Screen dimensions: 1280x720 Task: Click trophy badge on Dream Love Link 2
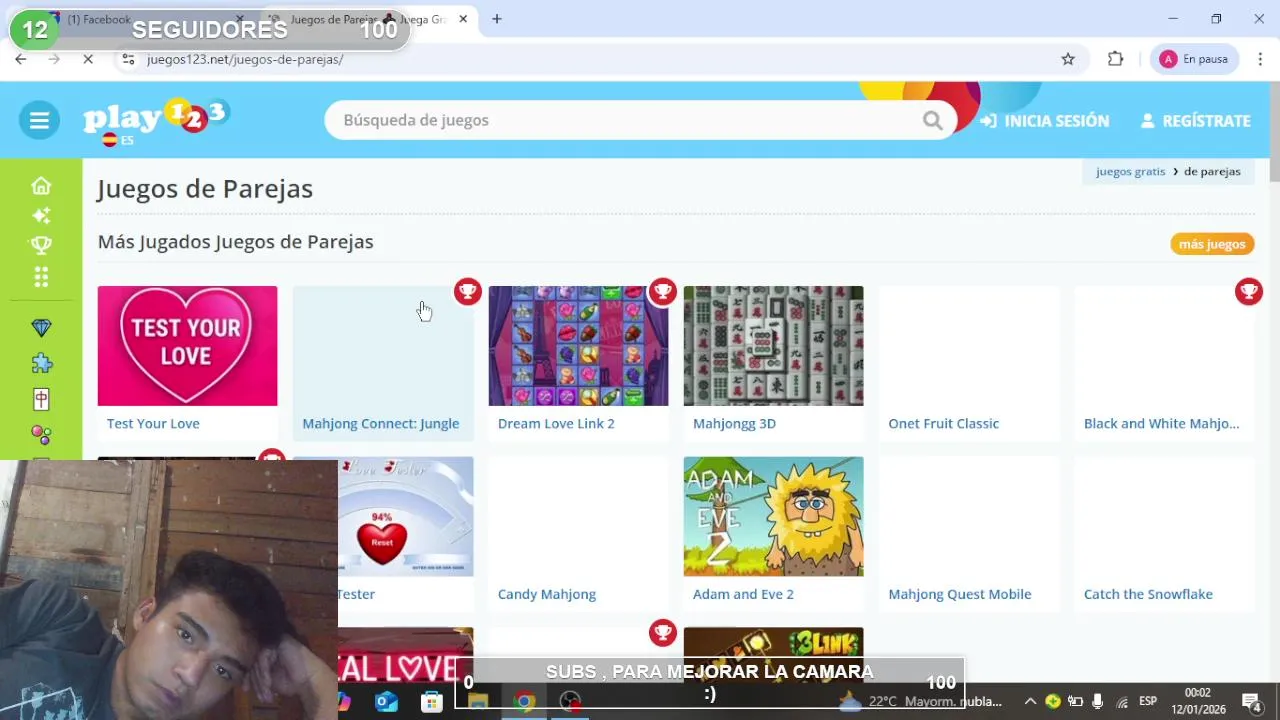click(x=662, y=291)
